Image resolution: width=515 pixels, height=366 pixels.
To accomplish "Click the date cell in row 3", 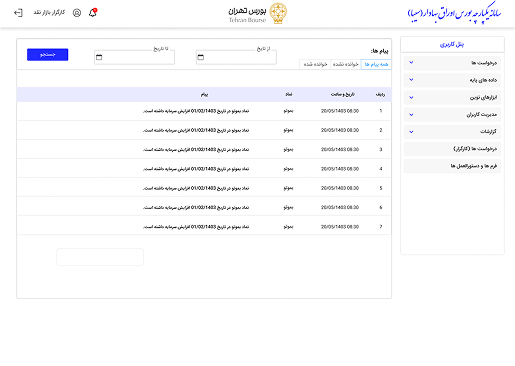I will [x=340, y=150].
